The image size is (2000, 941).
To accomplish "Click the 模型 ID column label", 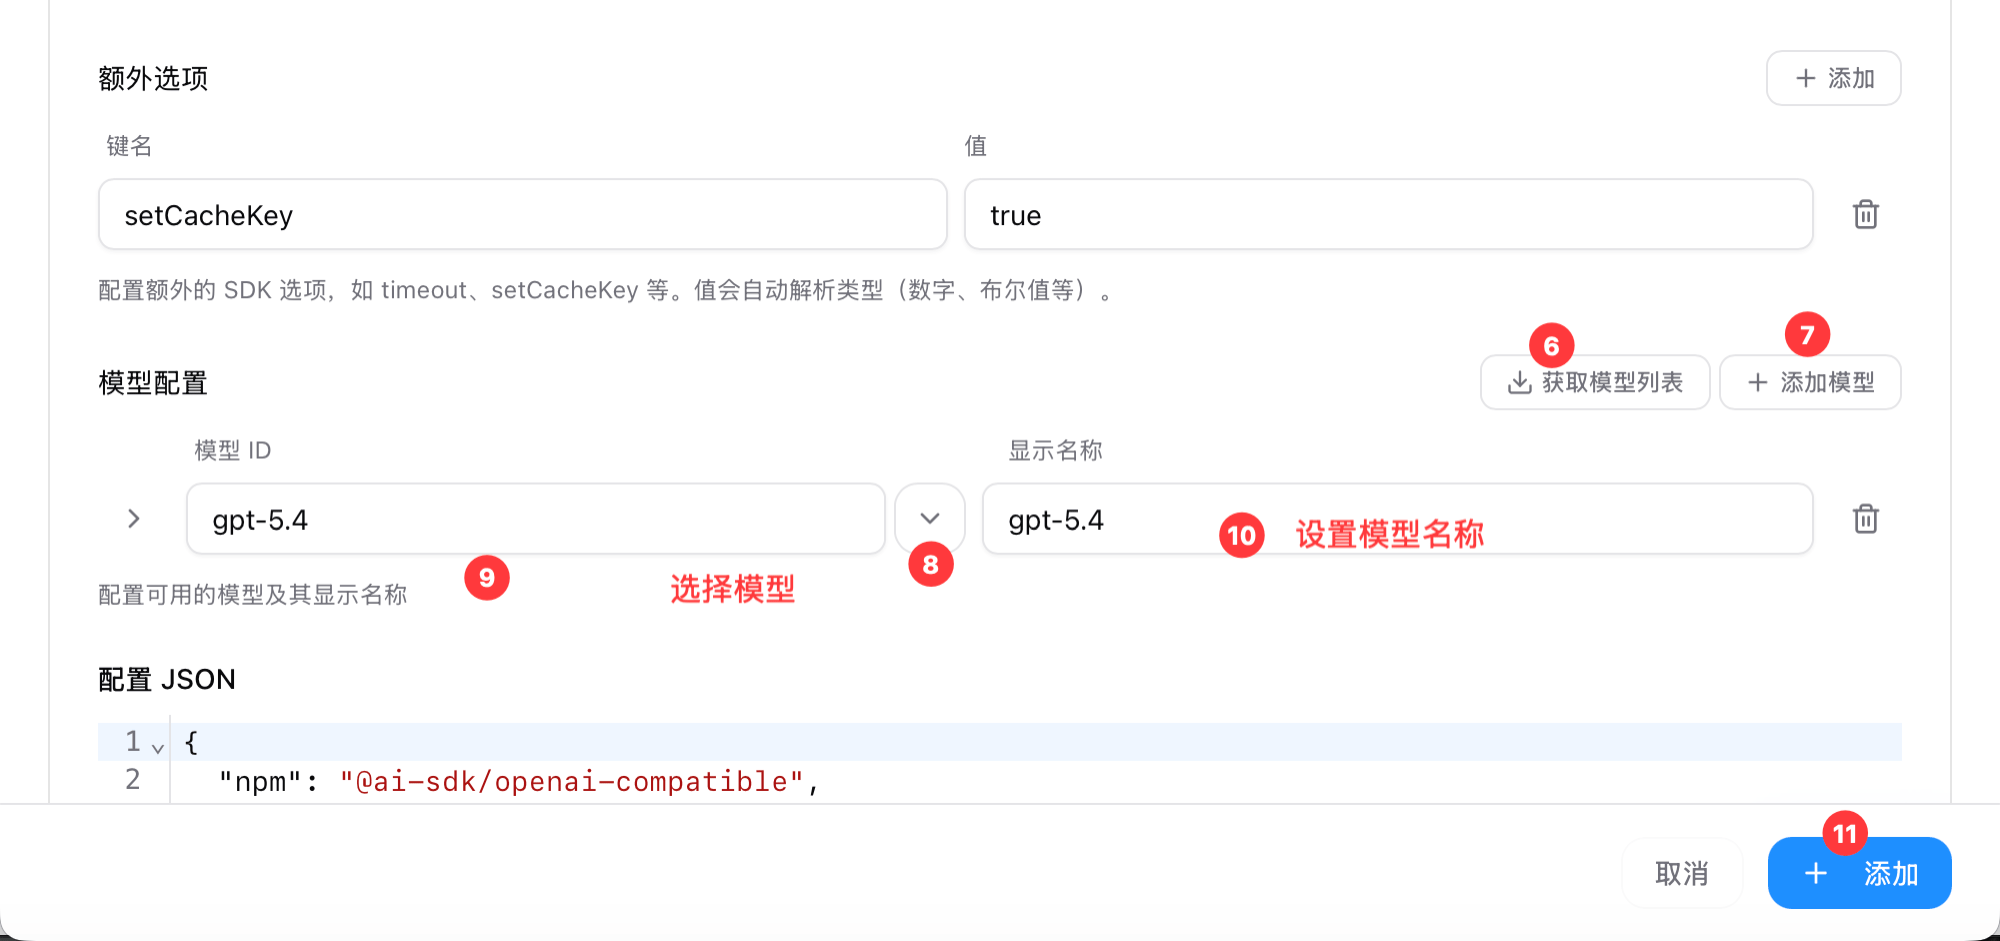I will coord(233,450).
